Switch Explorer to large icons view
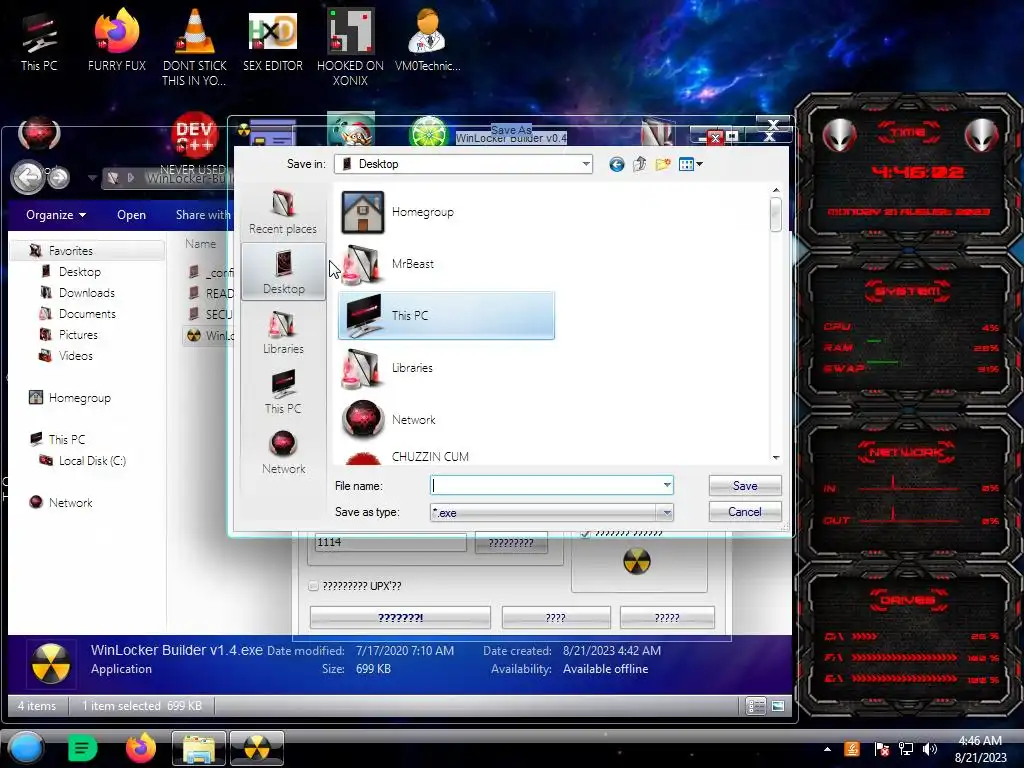This screenshot has height=768, width=1024. coord(777,706)
